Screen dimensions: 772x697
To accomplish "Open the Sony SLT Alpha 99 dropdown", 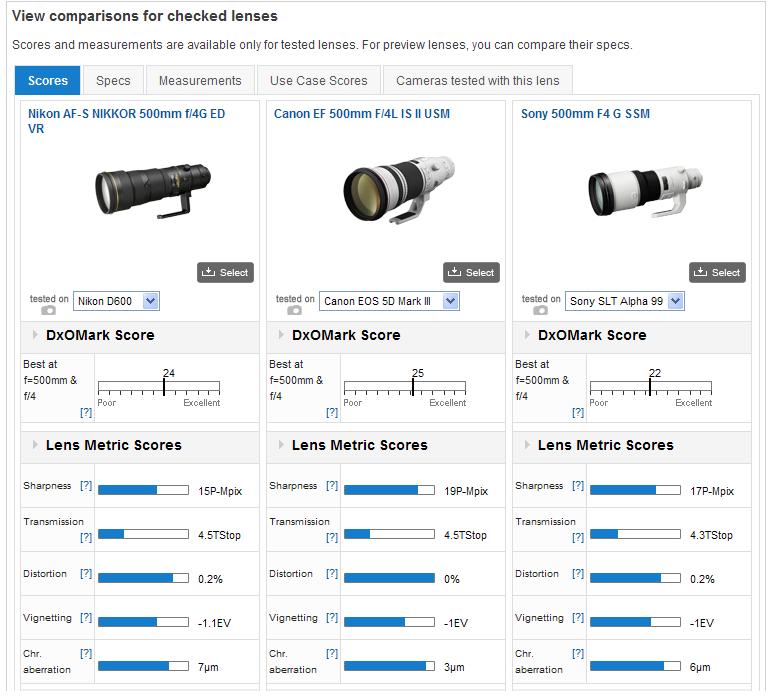I will point(624,301).
